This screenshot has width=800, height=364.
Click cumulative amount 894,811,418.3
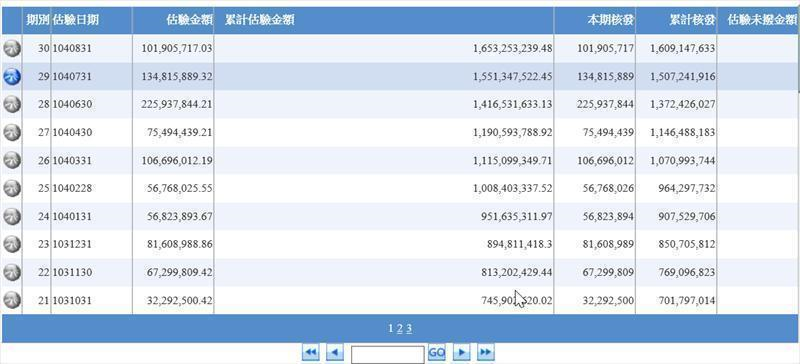pyautogui.click(x=520, y=245)
